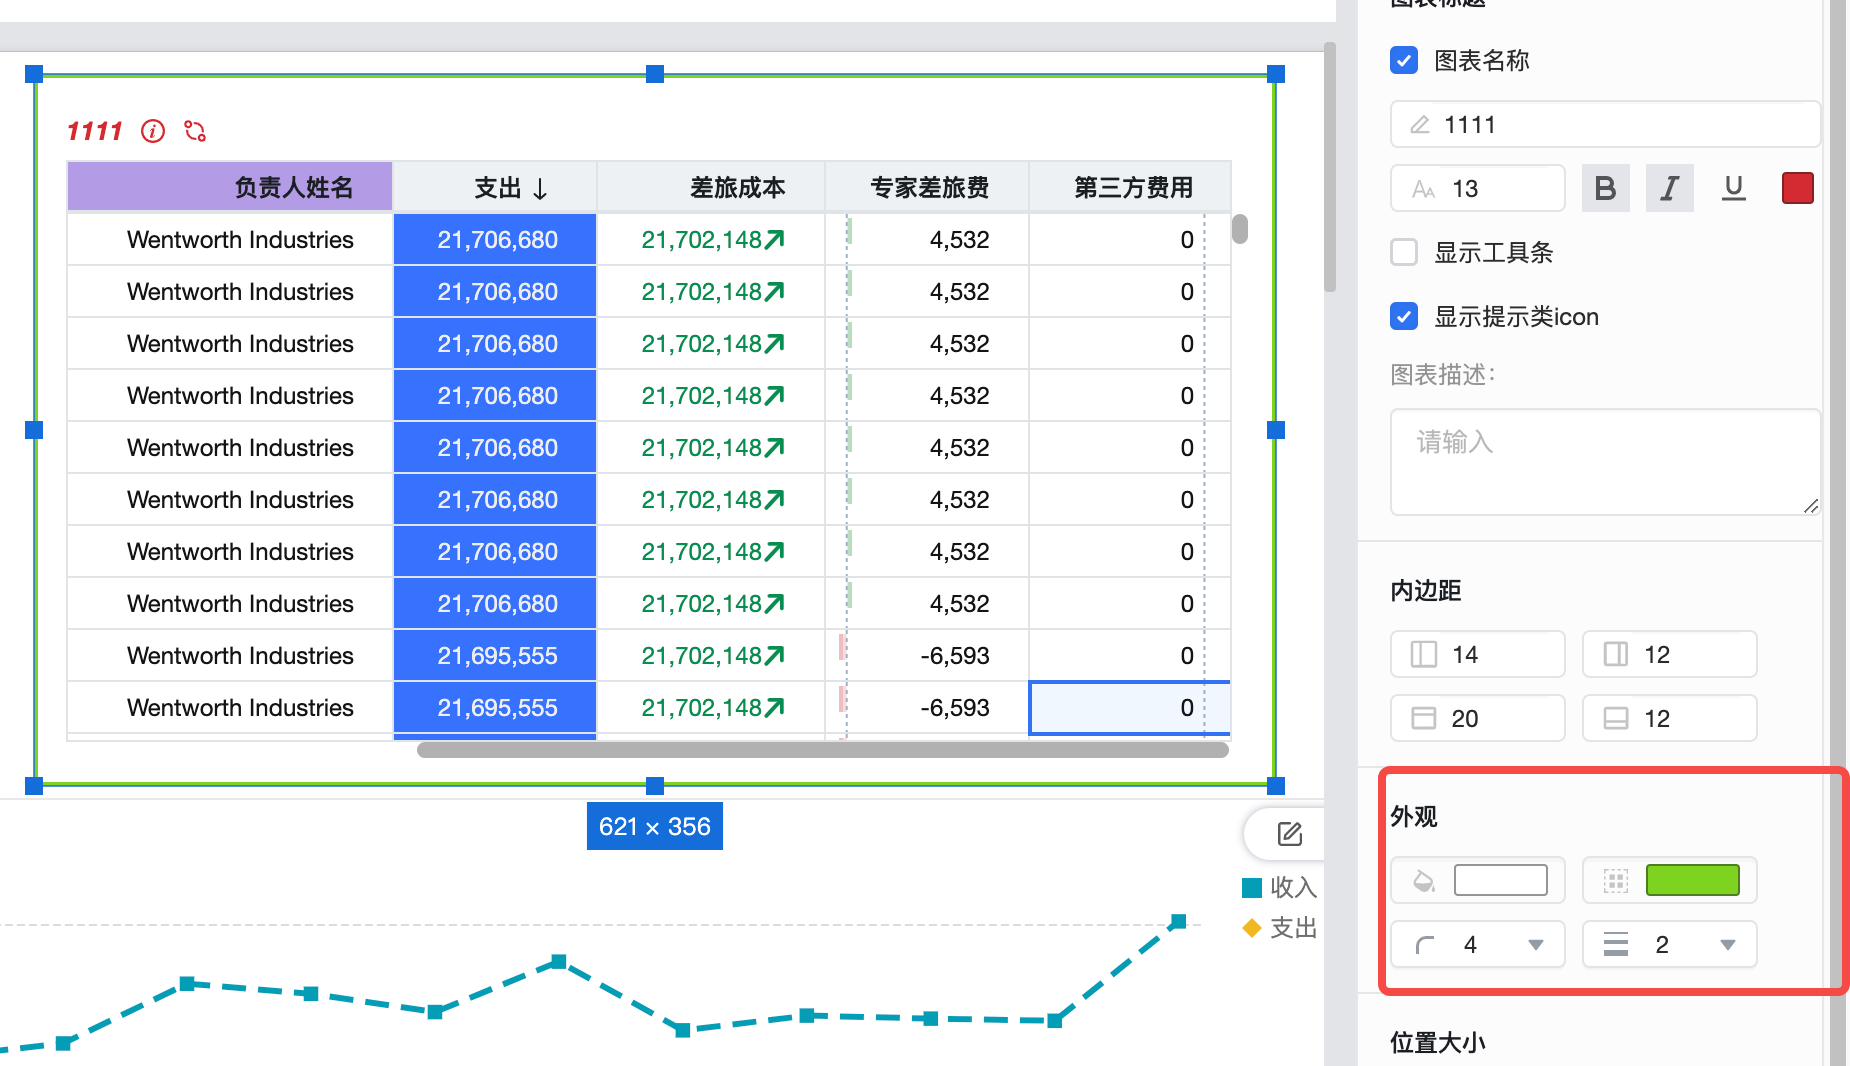Click the 位置大小 section heading
Viewport: 1850px width, 1066px height.
point(1438,1042)
